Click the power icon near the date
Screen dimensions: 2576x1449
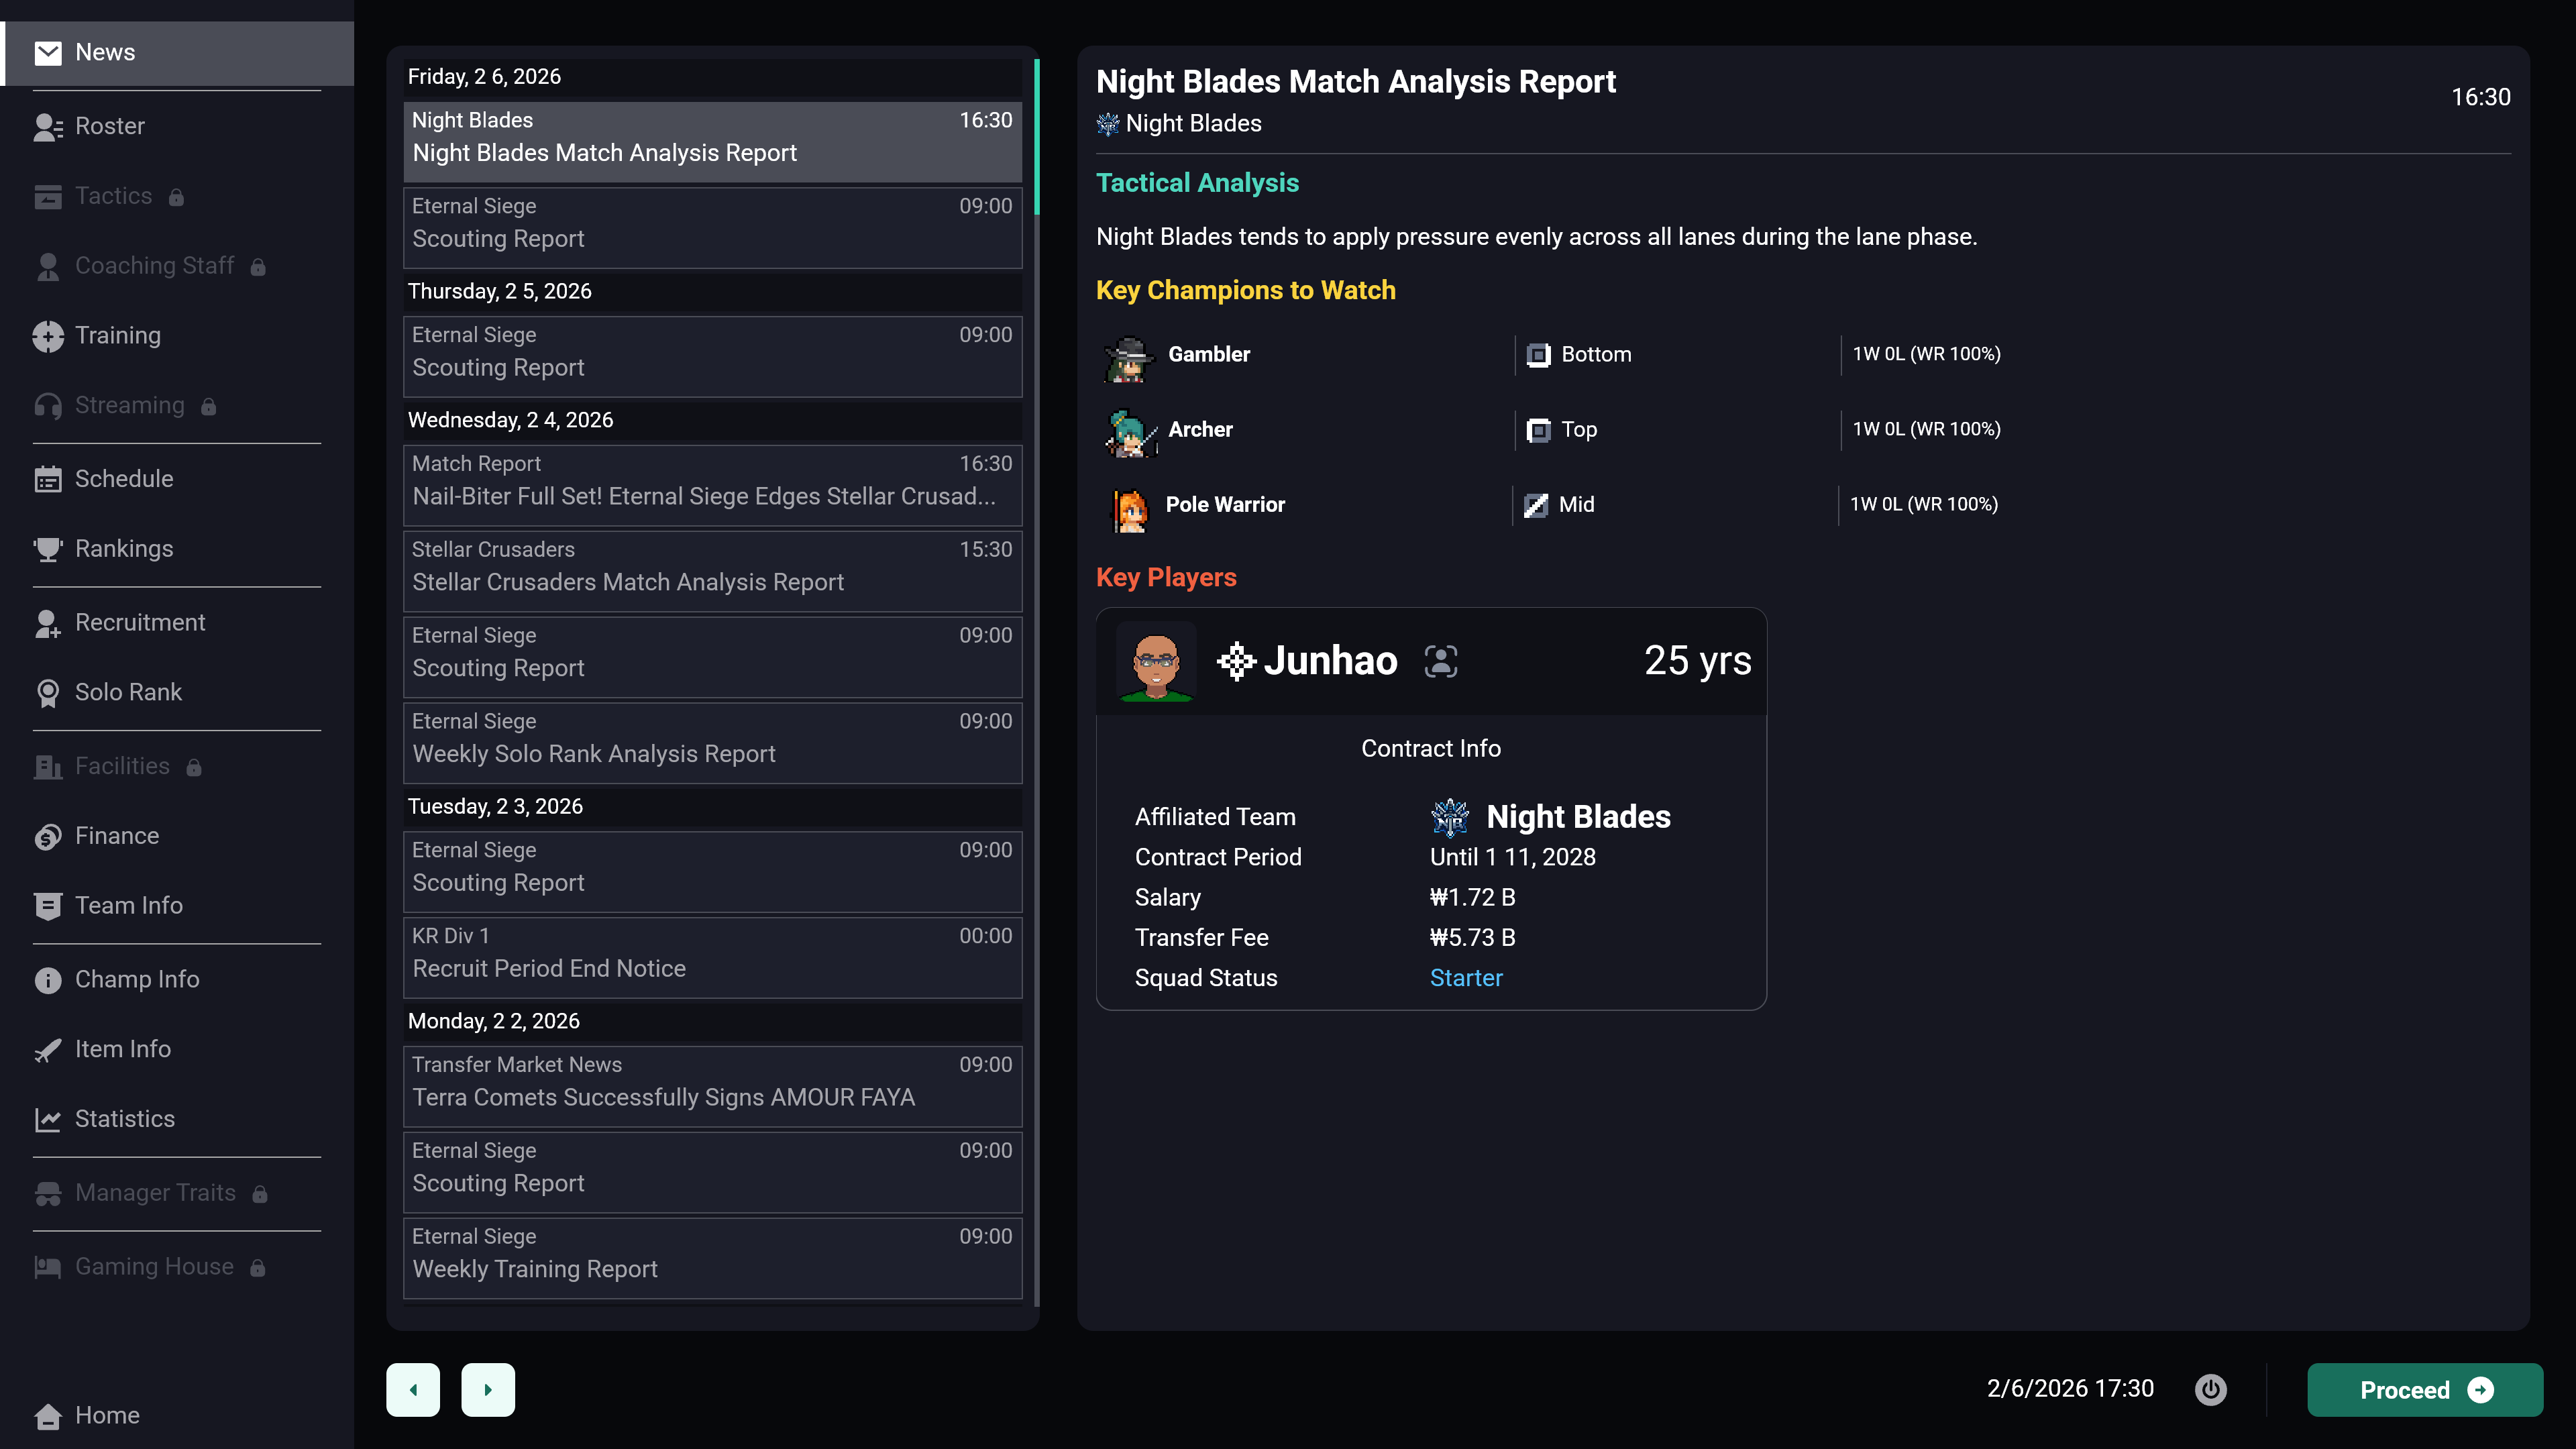click(x=2210, y=1389)
